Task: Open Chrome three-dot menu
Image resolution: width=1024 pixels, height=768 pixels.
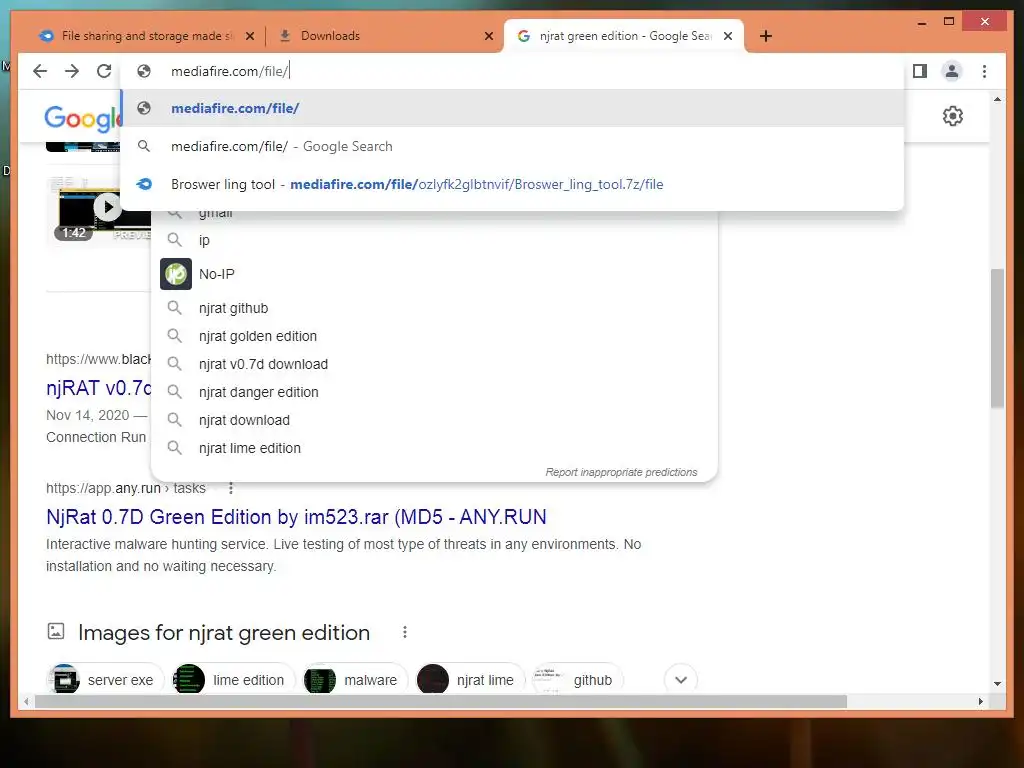Action: tap(984, 71)
